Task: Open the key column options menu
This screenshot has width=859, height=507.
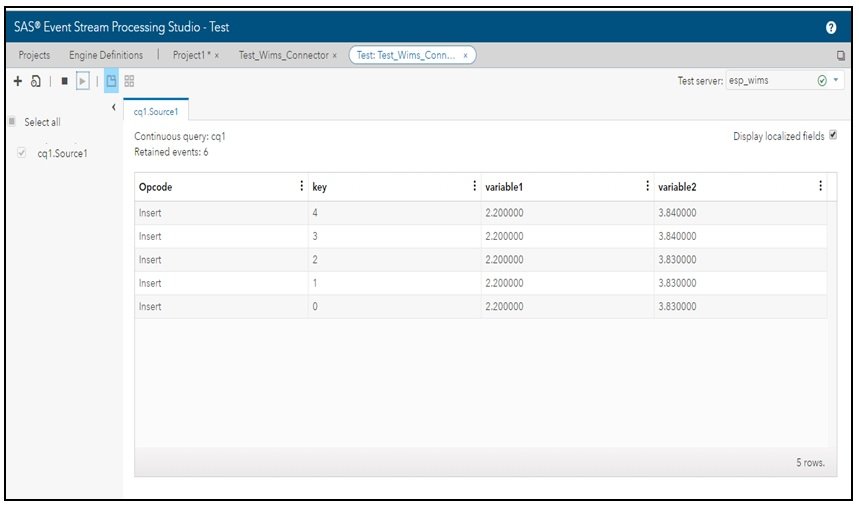Action: point(474,186)
